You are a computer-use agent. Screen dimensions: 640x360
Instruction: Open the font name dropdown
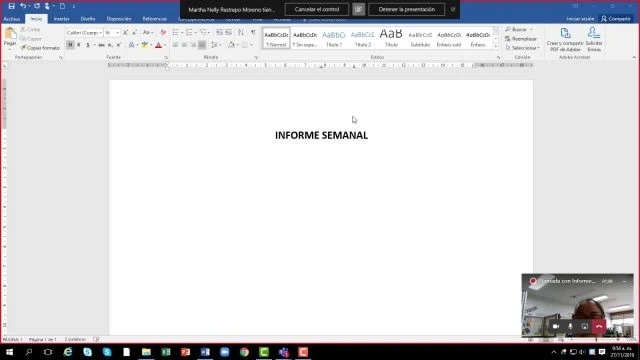click(101, 33)
